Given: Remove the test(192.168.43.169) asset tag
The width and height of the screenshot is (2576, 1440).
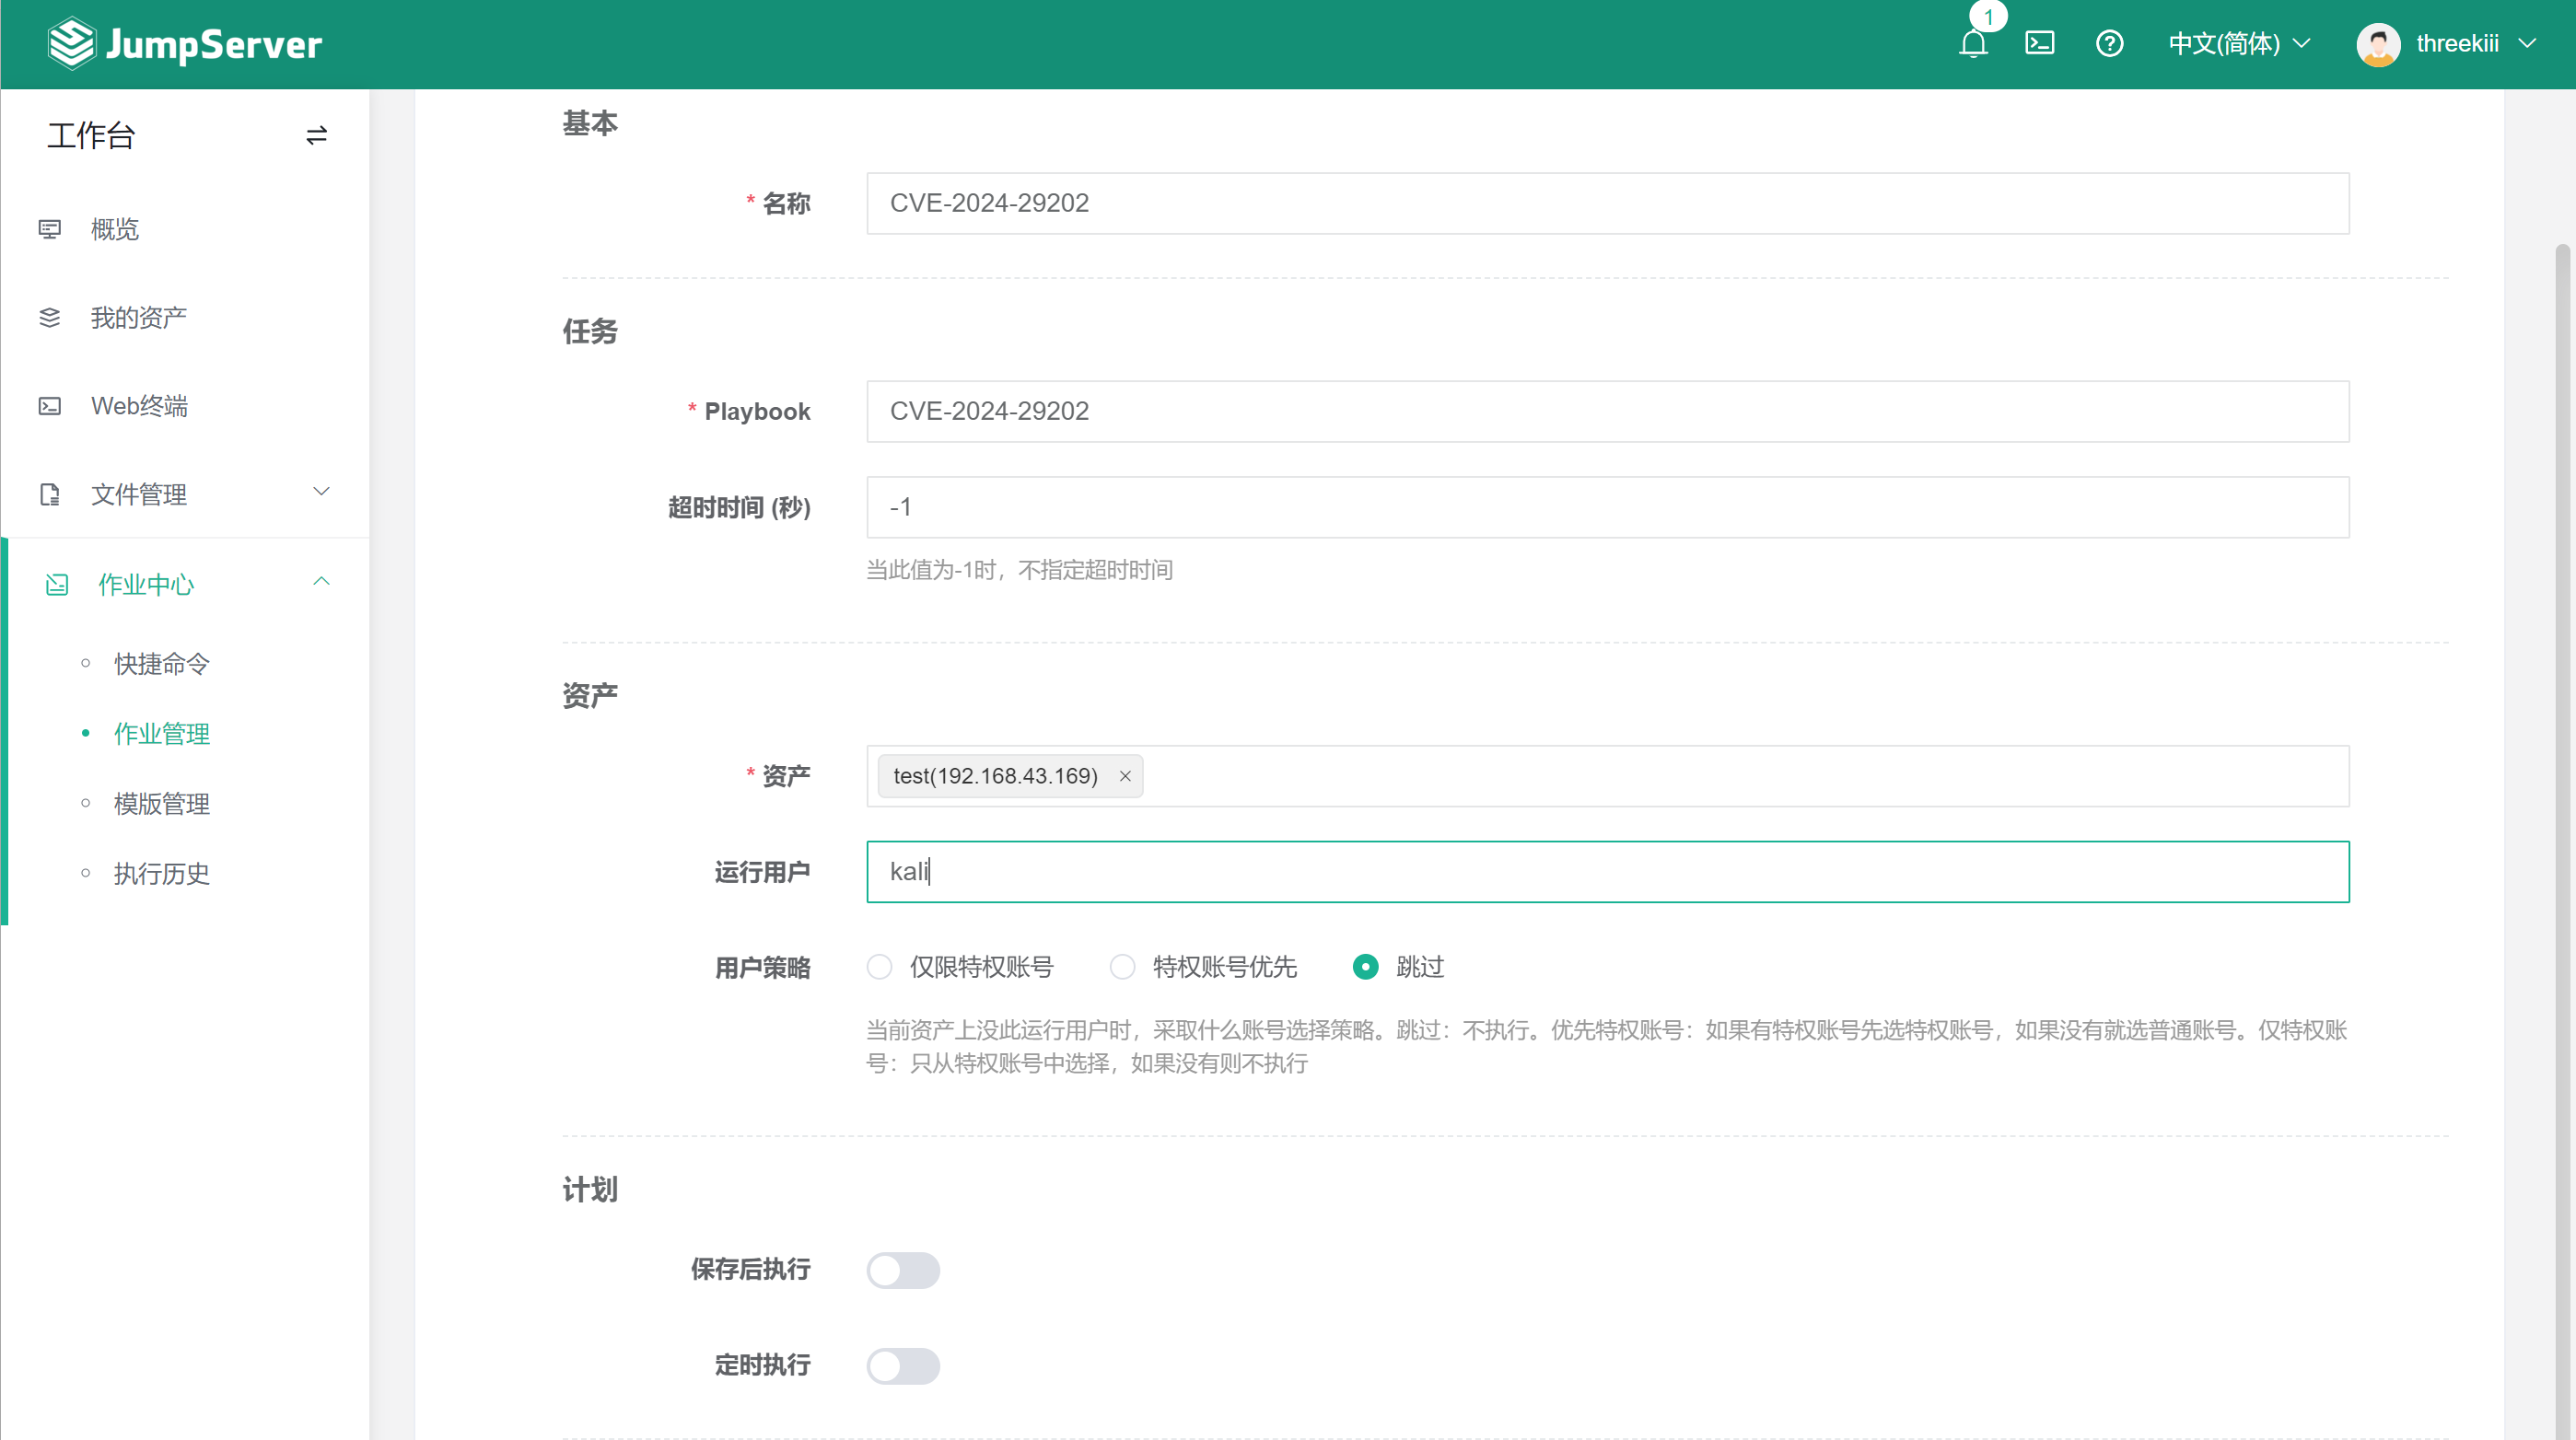Looking at the screenshot, I should (x=1125, y=776).
